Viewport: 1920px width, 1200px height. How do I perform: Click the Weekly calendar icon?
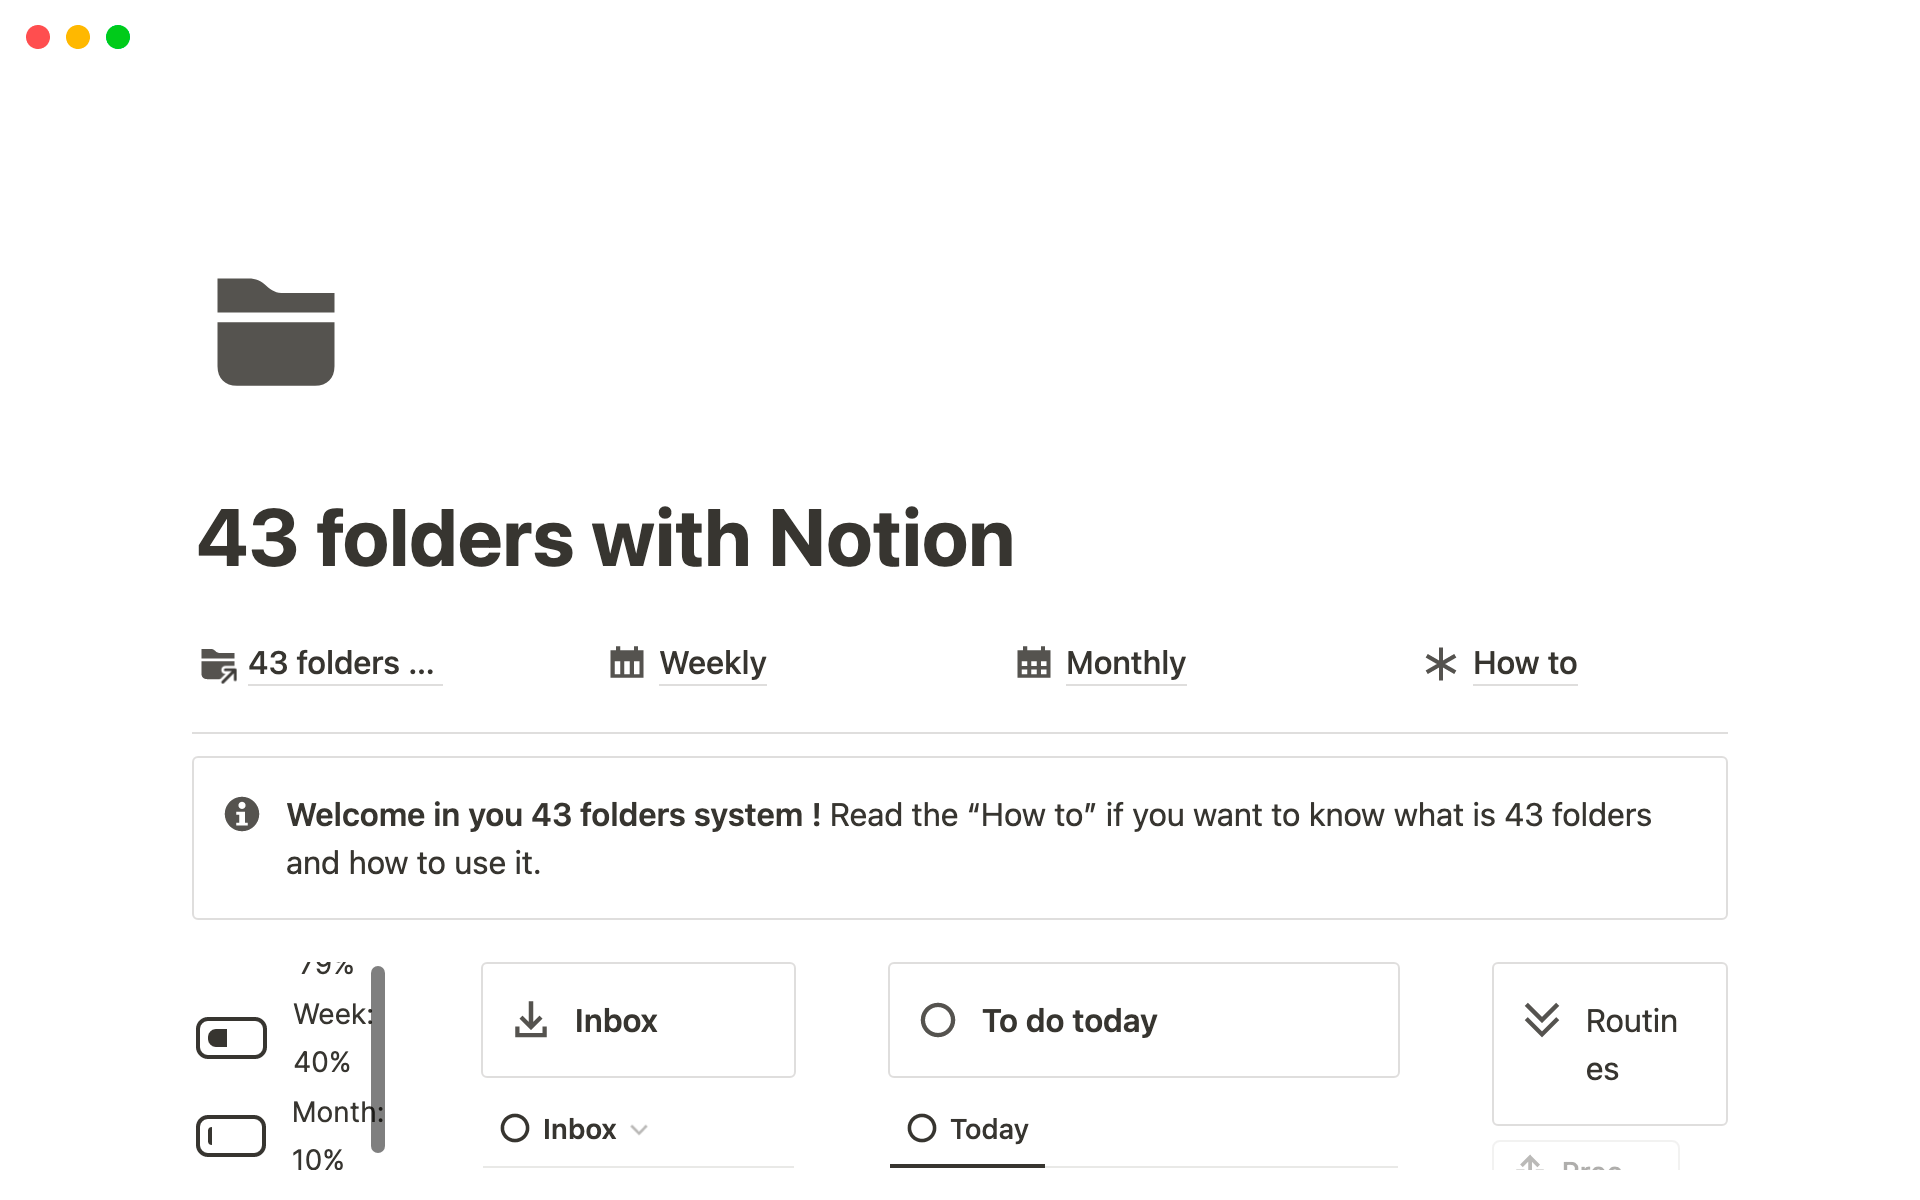627,663
